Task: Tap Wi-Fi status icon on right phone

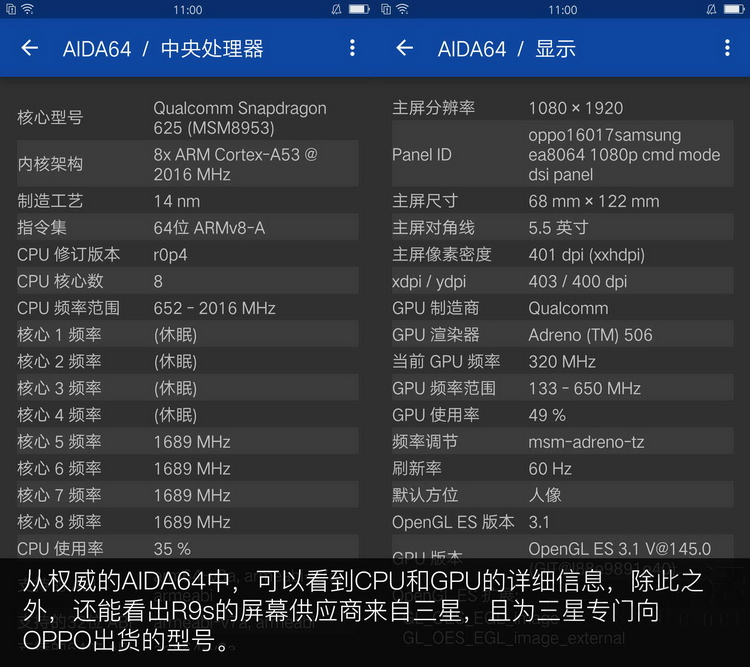Action: 403,9
